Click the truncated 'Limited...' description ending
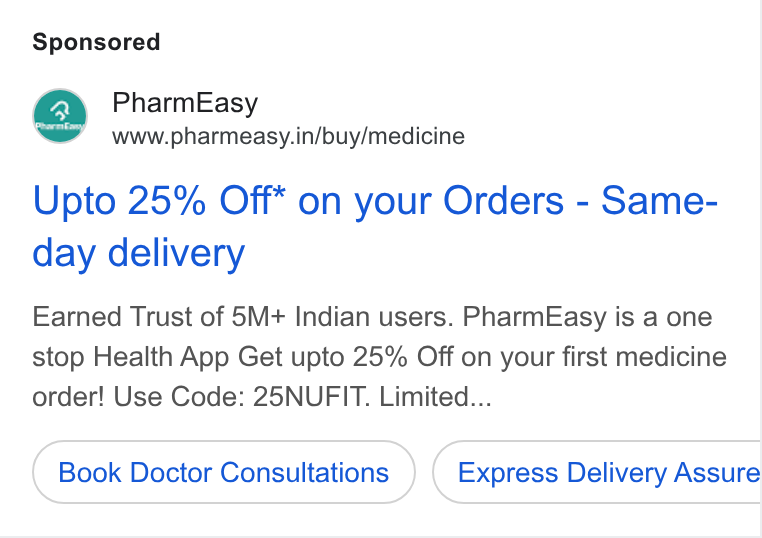 coord(435,397)
